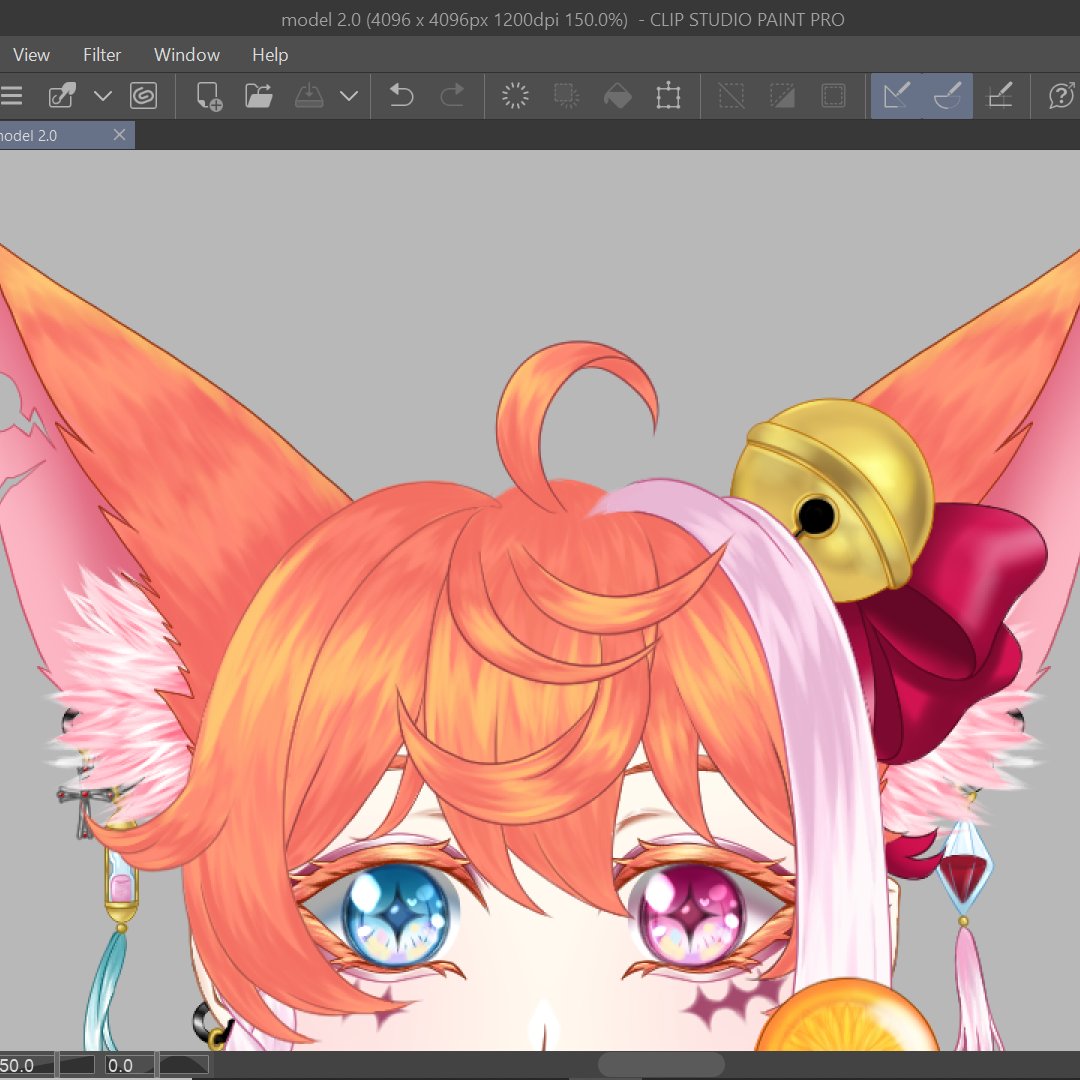Open CLIP STUDIO PAINT support help icon
Viewport: 1080px width, 1080px height.
[x=1061, y=95]
